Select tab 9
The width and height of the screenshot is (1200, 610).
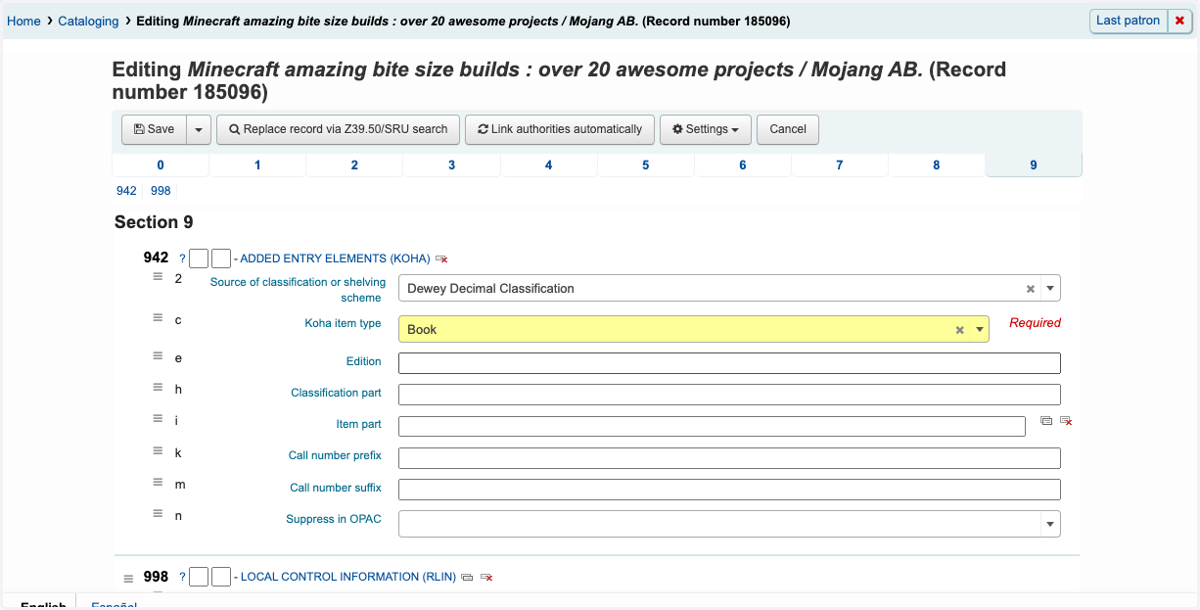1034,165
